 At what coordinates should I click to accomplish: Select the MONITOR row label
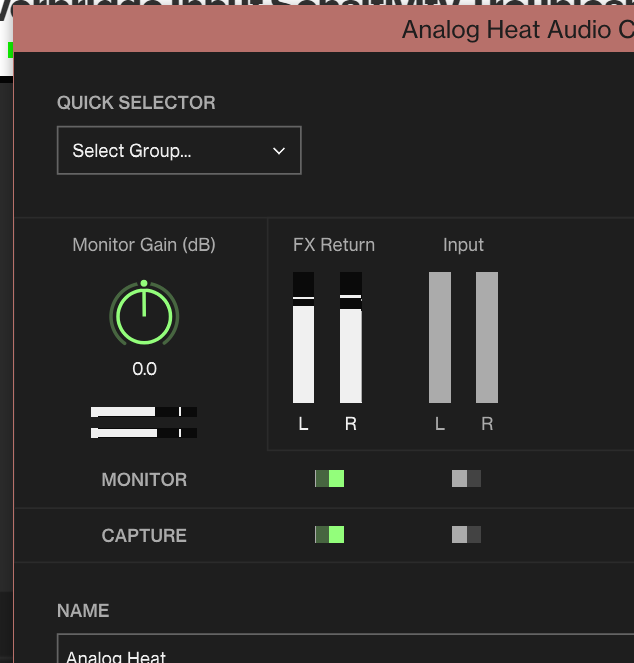[144, 480]
